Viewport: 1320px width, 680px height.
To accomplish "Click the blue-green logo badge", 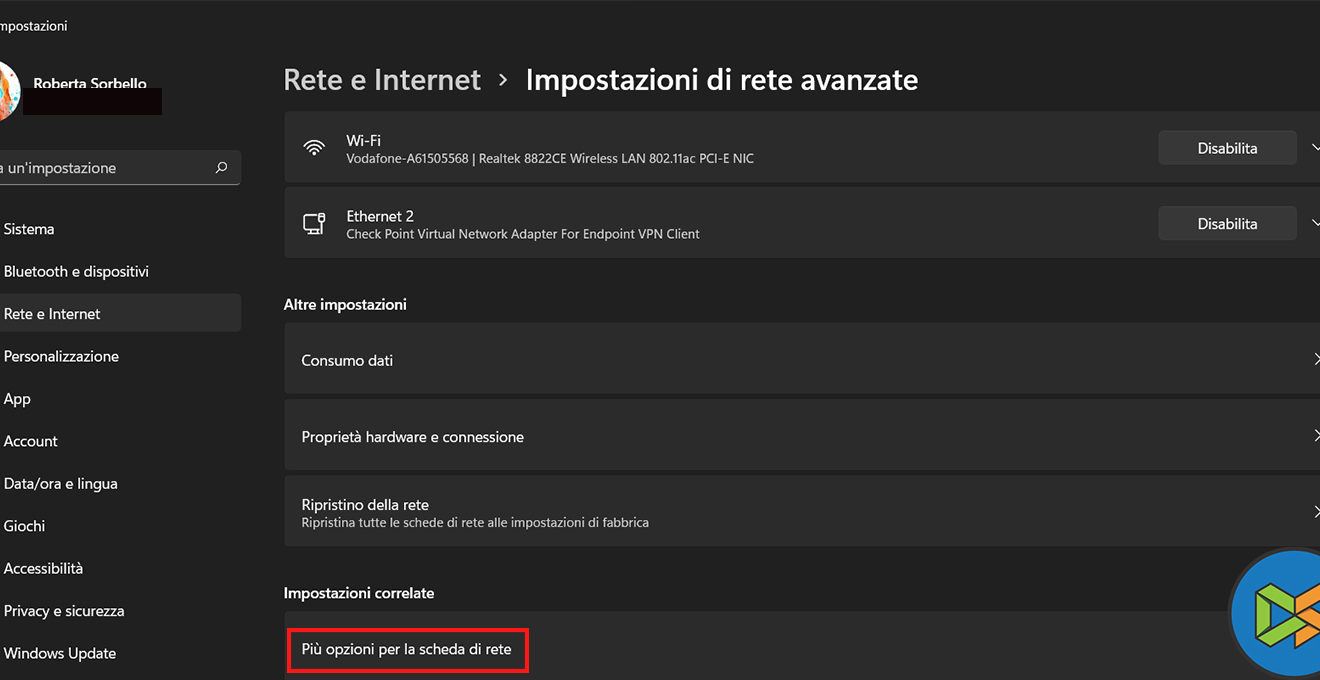I will [1278, 613].
